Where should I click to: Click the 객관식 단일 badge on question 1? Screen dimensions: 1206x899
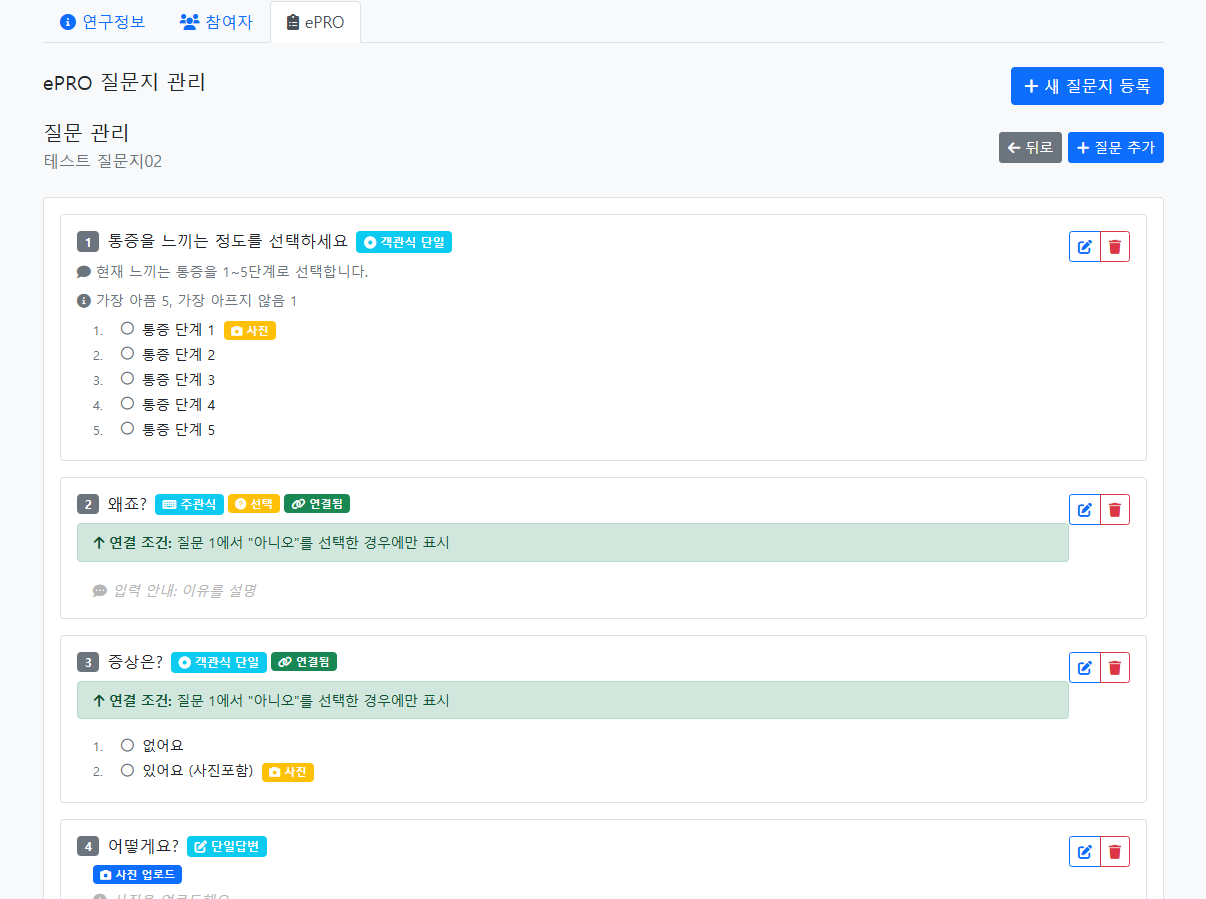click(403, 241)
